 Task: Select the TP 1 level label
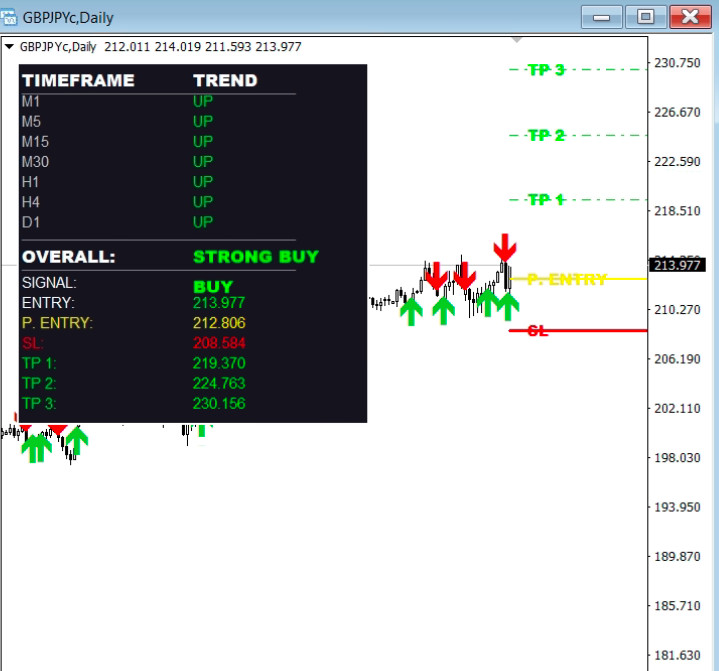pyautogui.click(x=547, y=200)
